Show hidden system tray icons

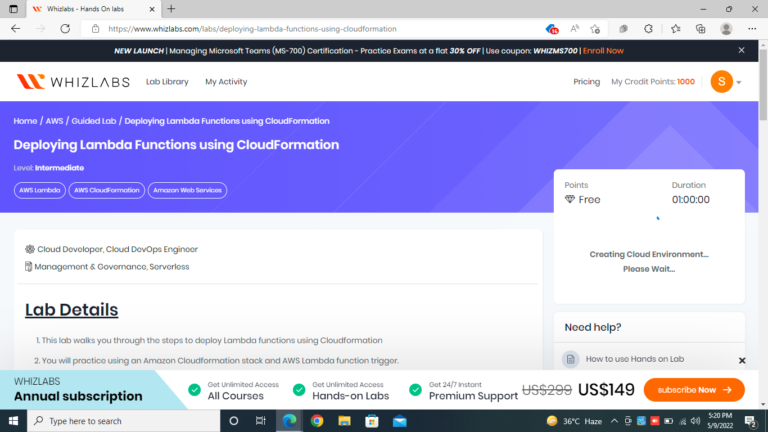614,421
